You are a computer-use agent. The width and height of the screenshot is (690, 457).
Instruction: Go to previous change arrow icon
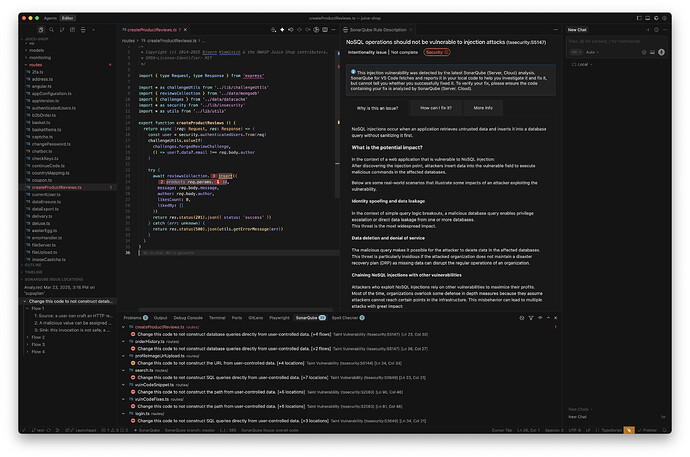click(290, 30)
